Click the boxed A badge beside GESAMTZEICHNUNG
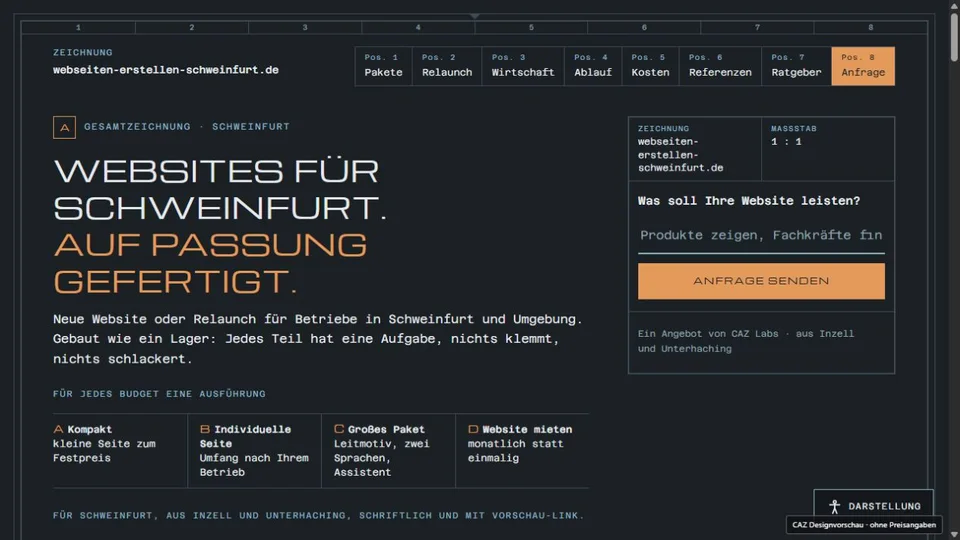The width and height of the screenshot is (960, 540). 64,127
